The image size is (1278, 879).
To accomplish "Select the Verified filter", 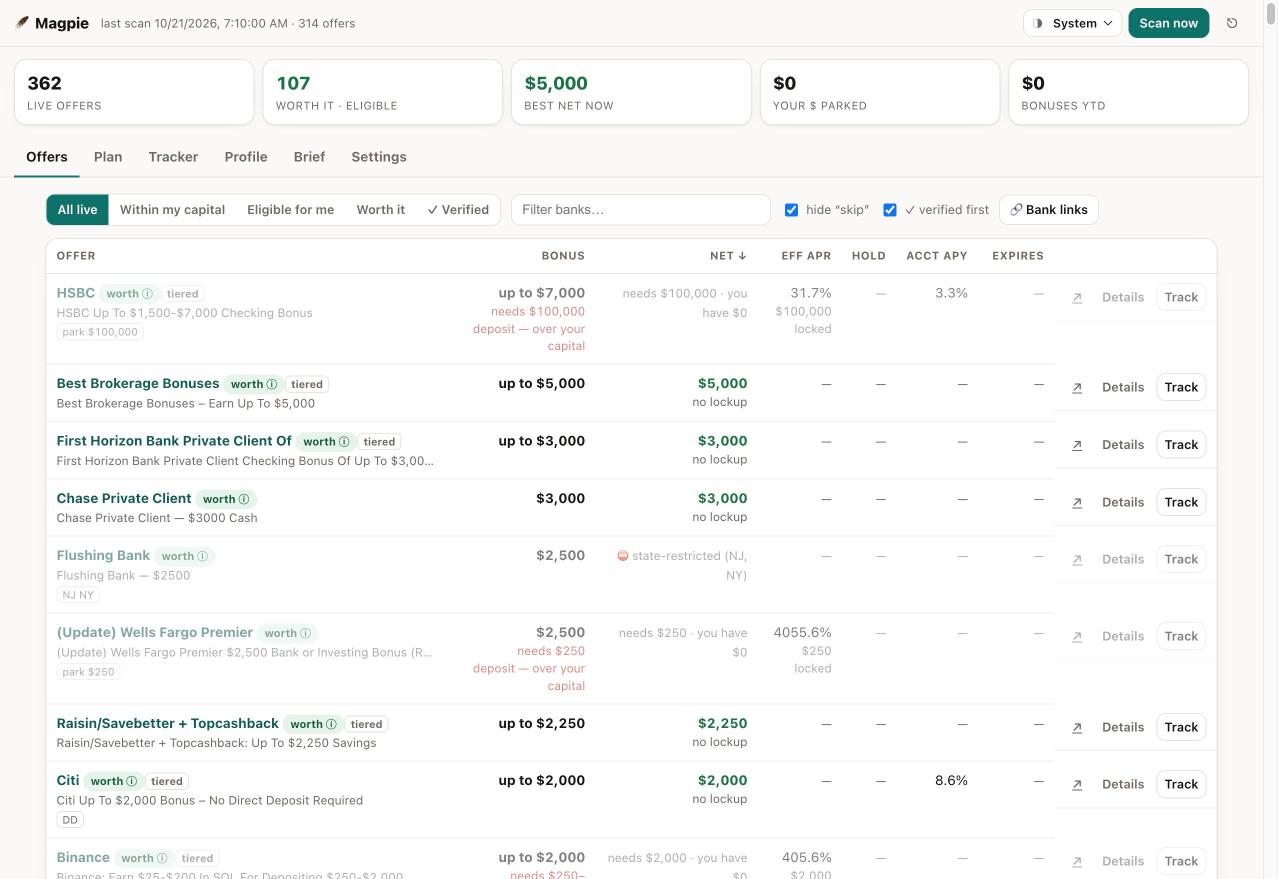I will (458, 210).
